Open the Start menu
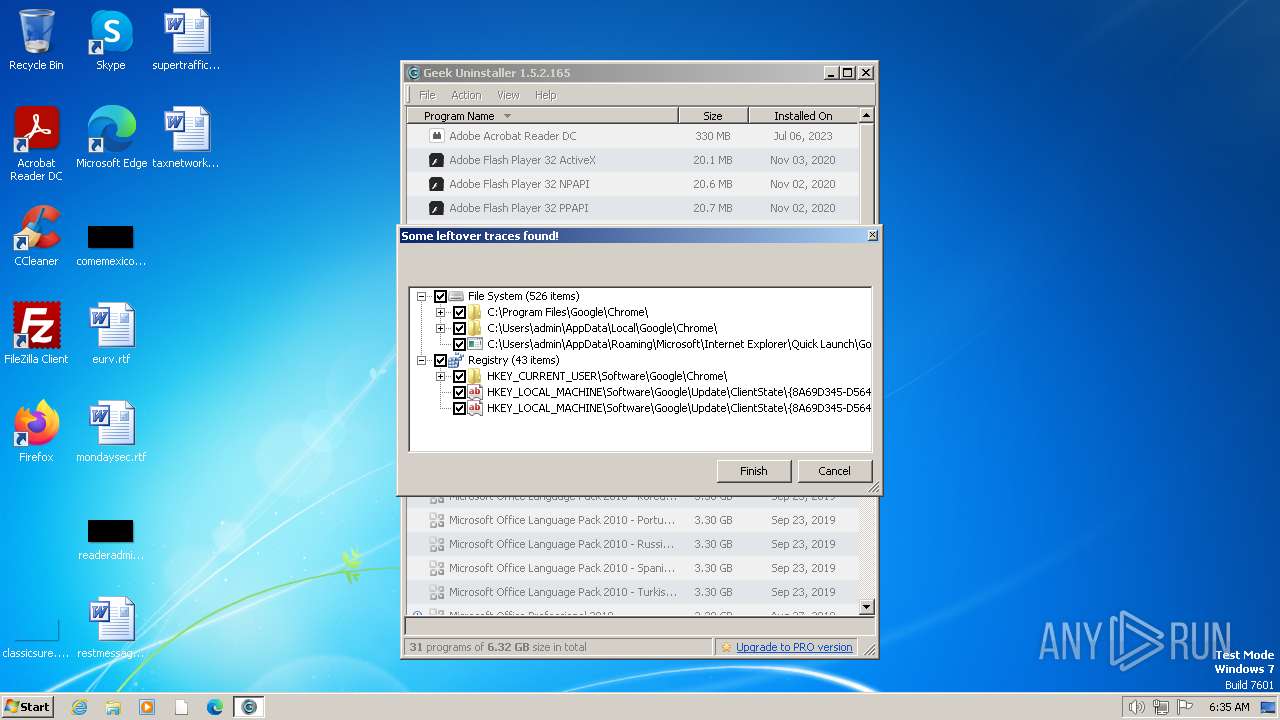This screenshot has width=1280, height=720. (27, 706)
